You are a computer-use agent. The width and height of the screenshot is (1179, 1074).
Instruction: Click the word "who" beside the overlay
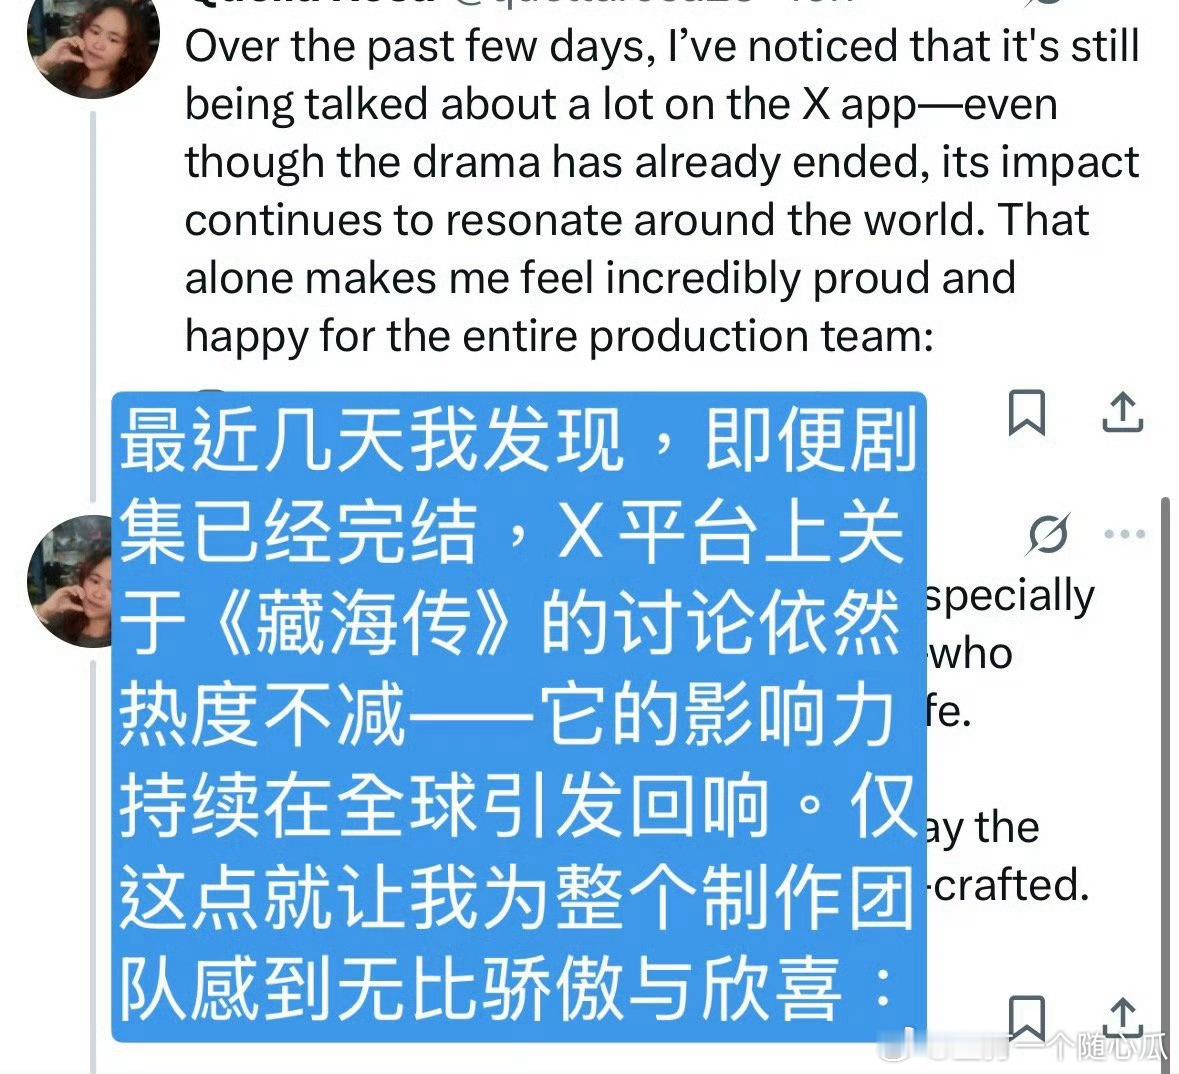(x=971, y=654)
